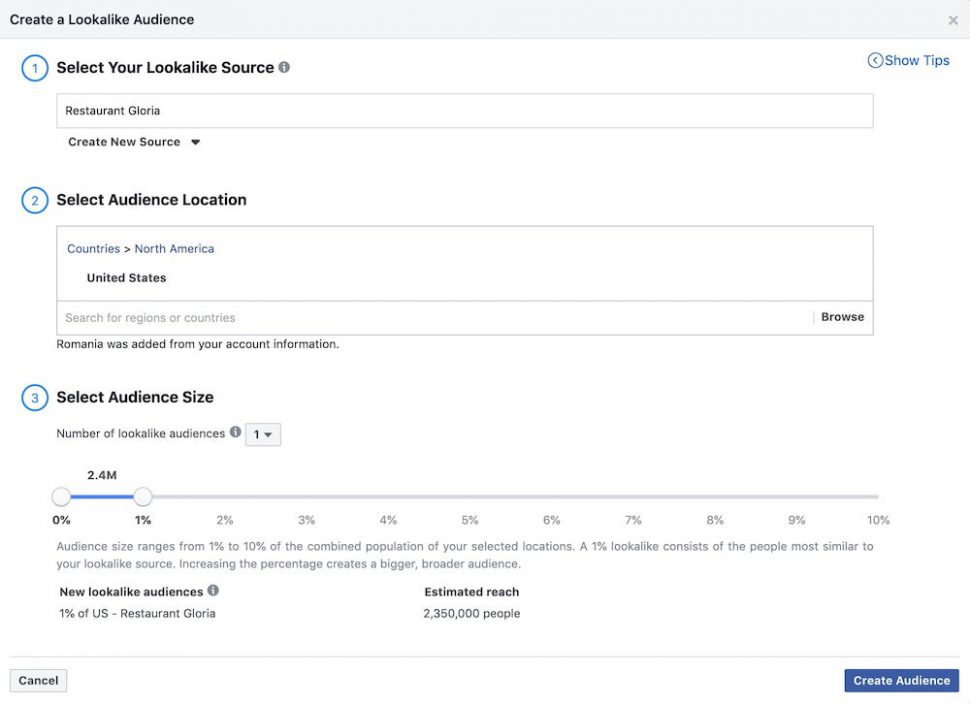
Task: Open the Browse location picker
Action: [842, 316]
